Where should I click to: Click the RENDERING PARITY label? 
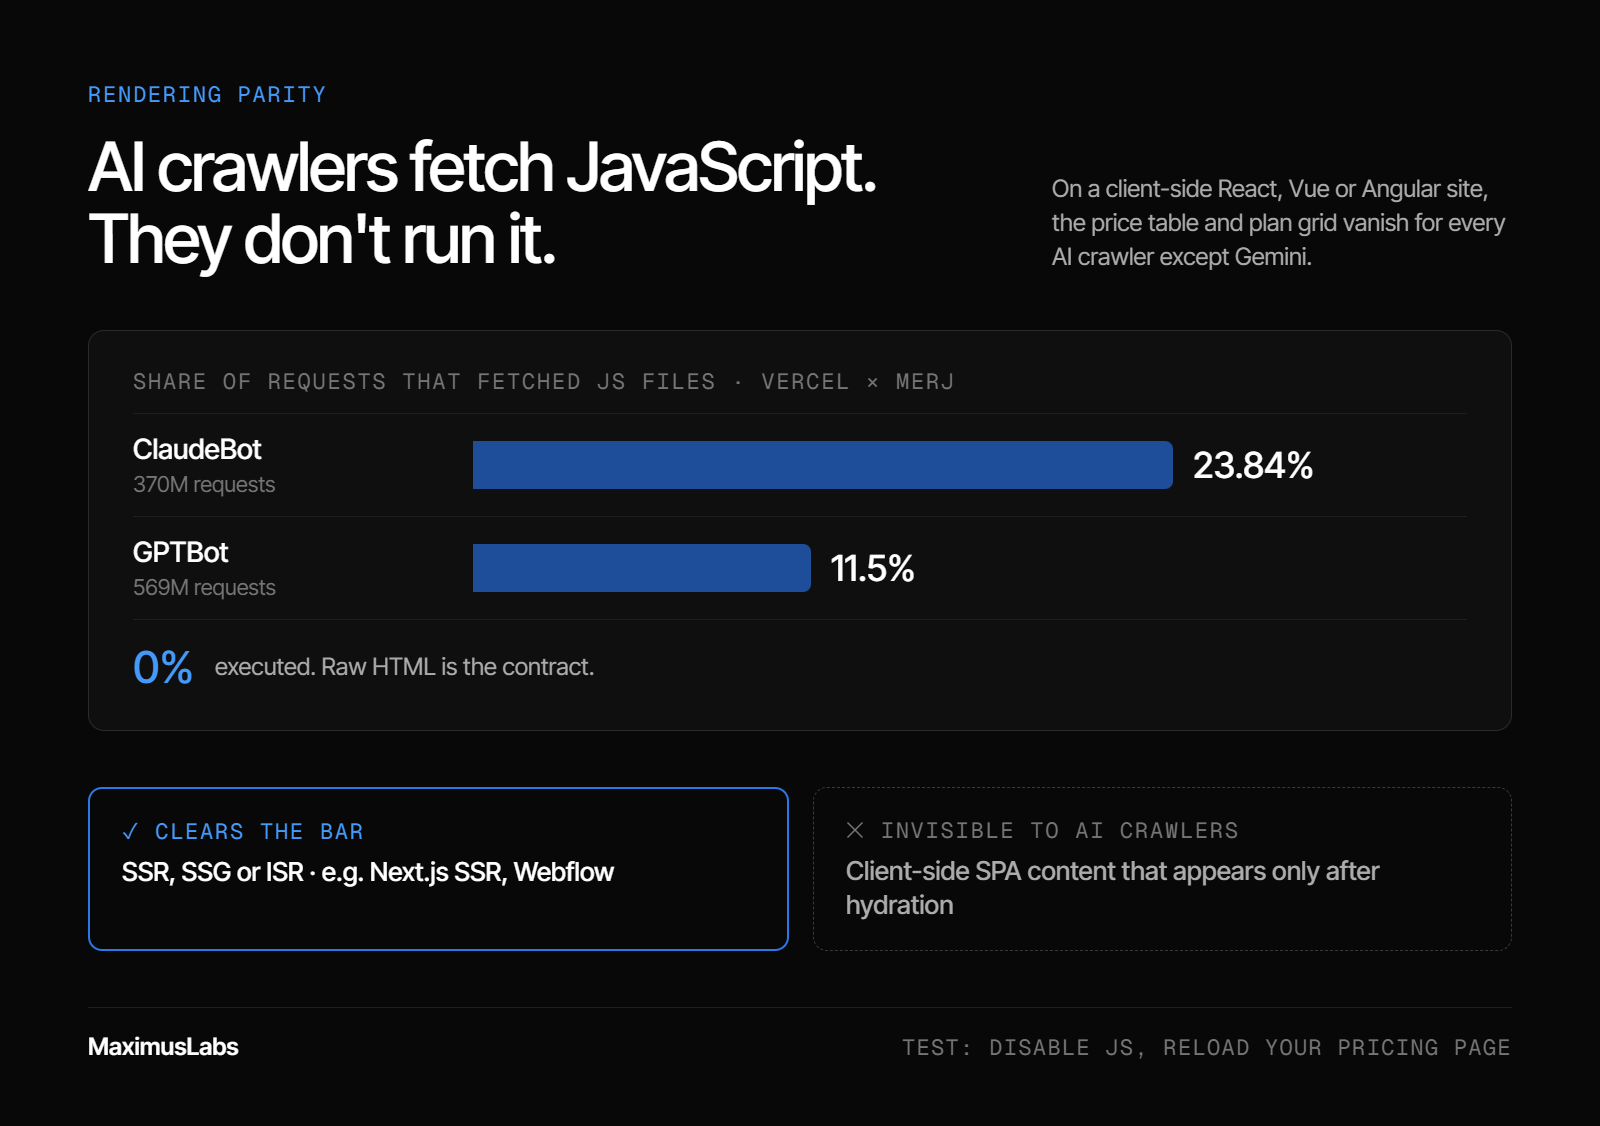[x=207, y=95]
